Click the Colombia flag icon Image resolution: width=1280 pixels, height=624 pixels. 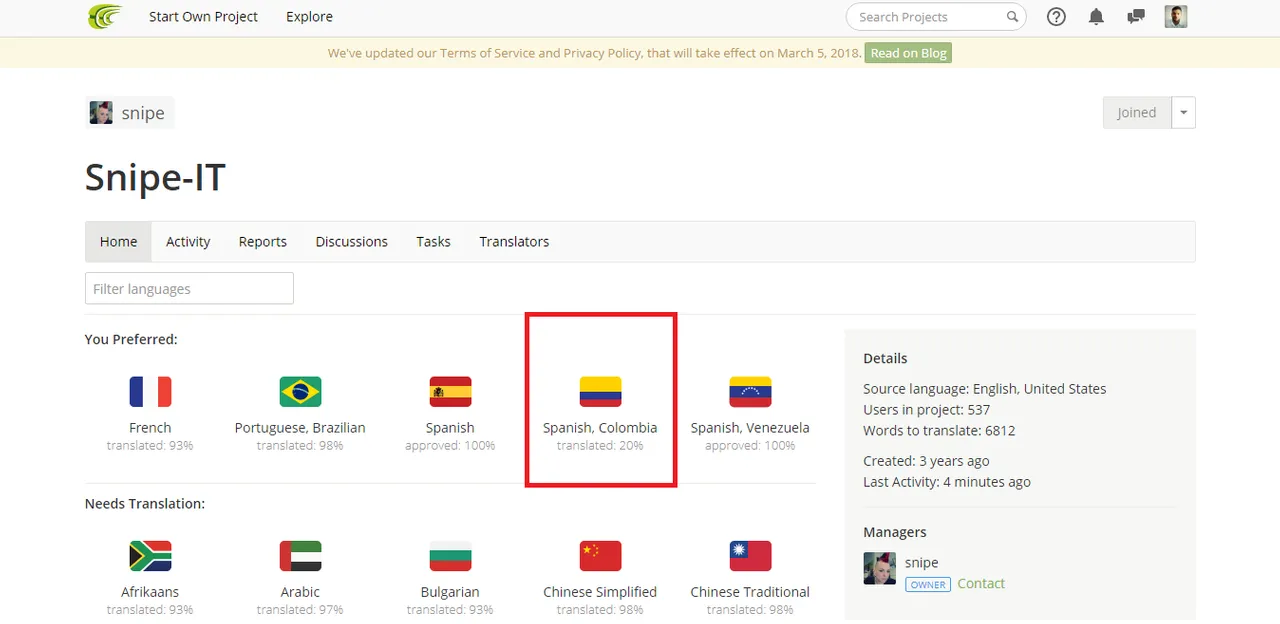pos(600,391)
